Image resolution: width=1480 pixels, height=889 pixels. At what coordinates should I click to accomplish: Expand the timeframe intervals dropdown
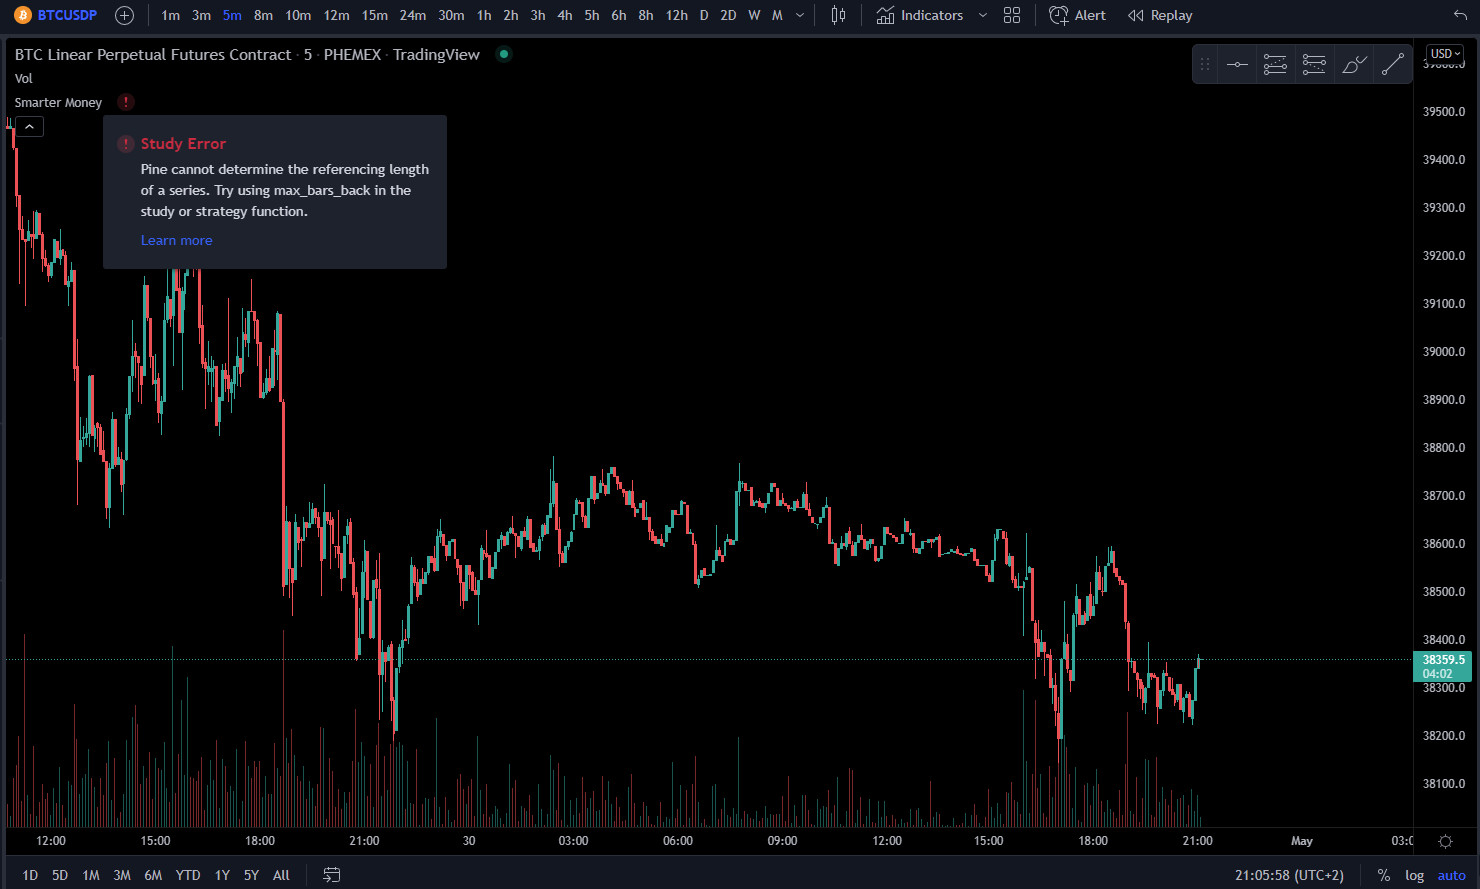(799, 15)
